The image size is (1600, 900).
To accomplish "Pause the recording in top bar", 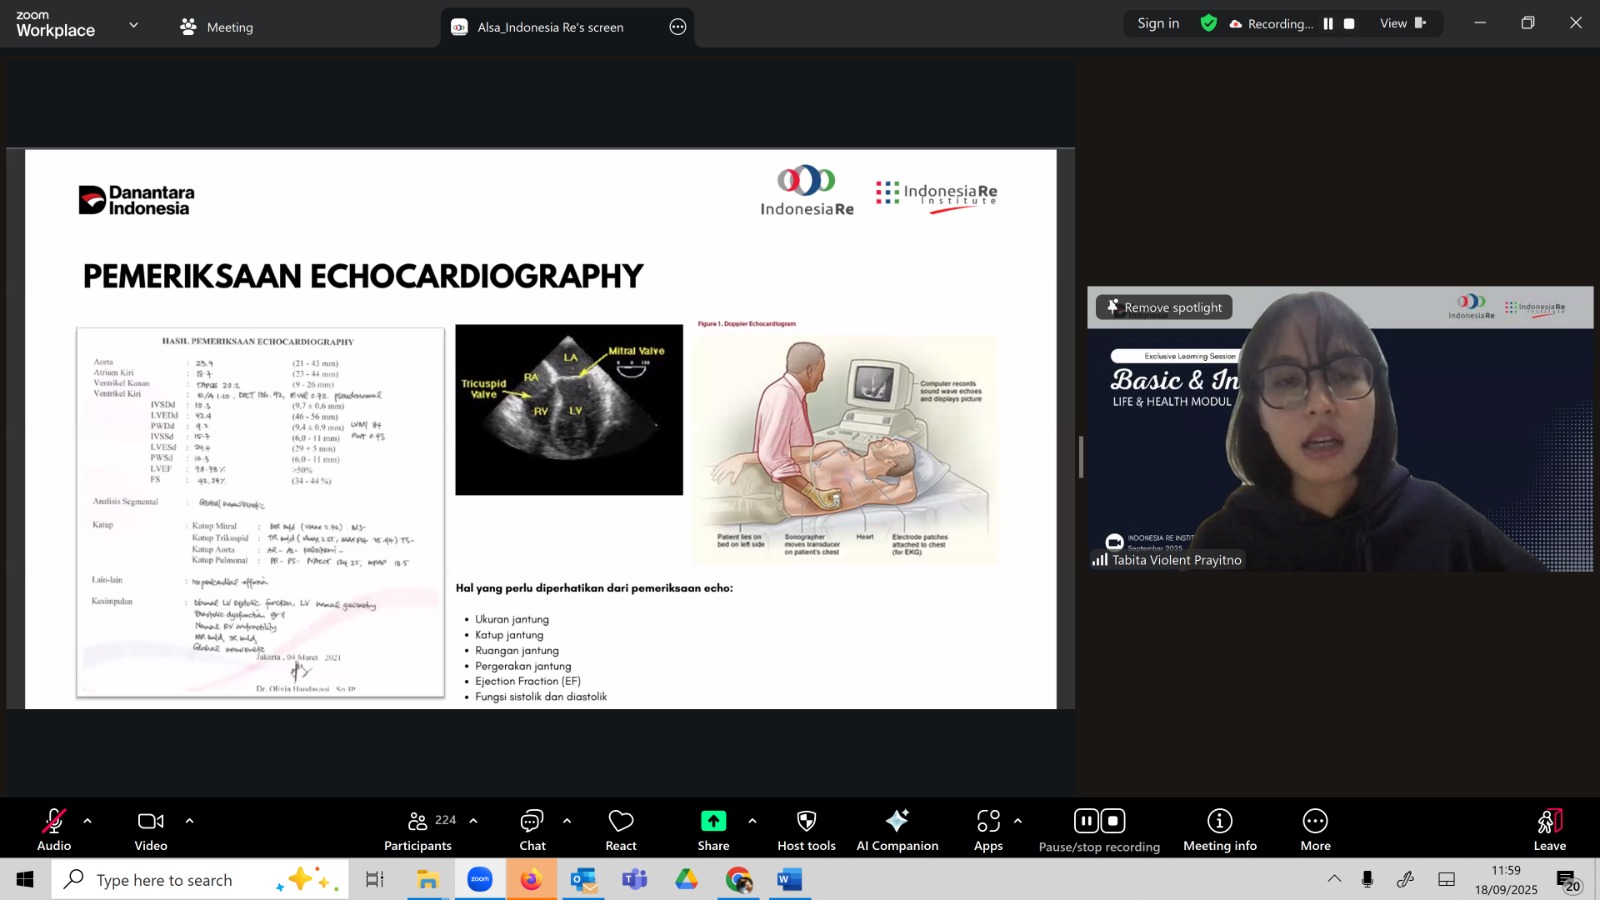I will pyautogui.click(x=1328, y=24).
